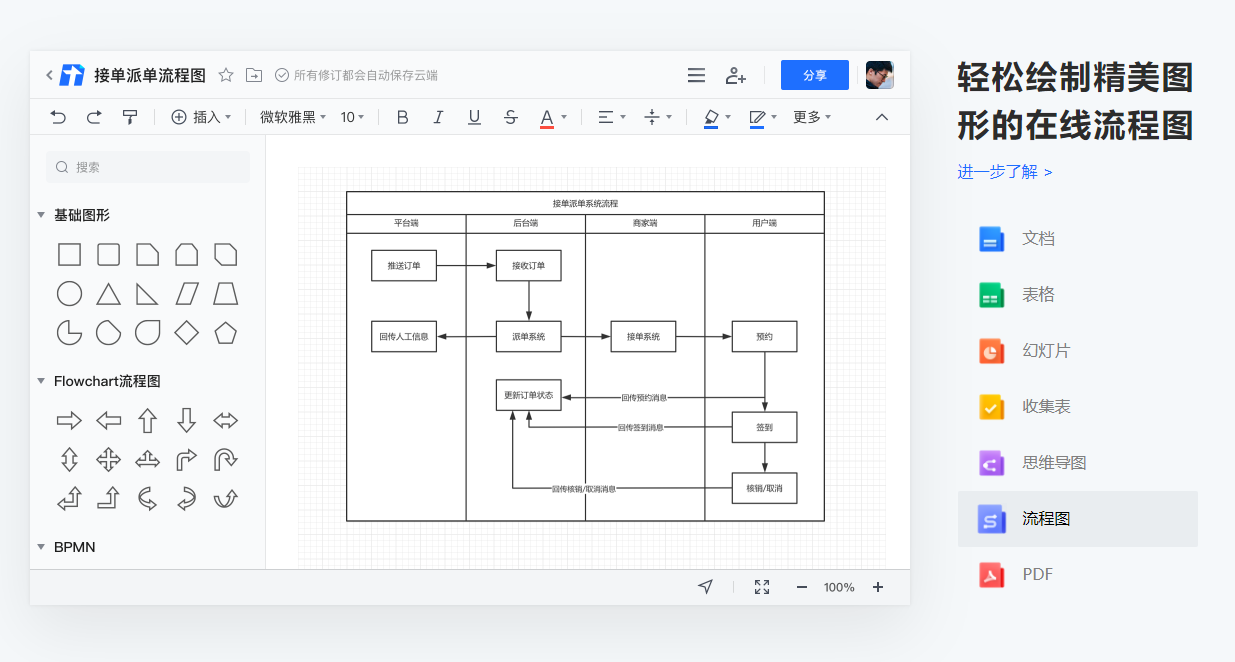Open the font size 10 dropdown
The image size is (1235, 662).
350,117
